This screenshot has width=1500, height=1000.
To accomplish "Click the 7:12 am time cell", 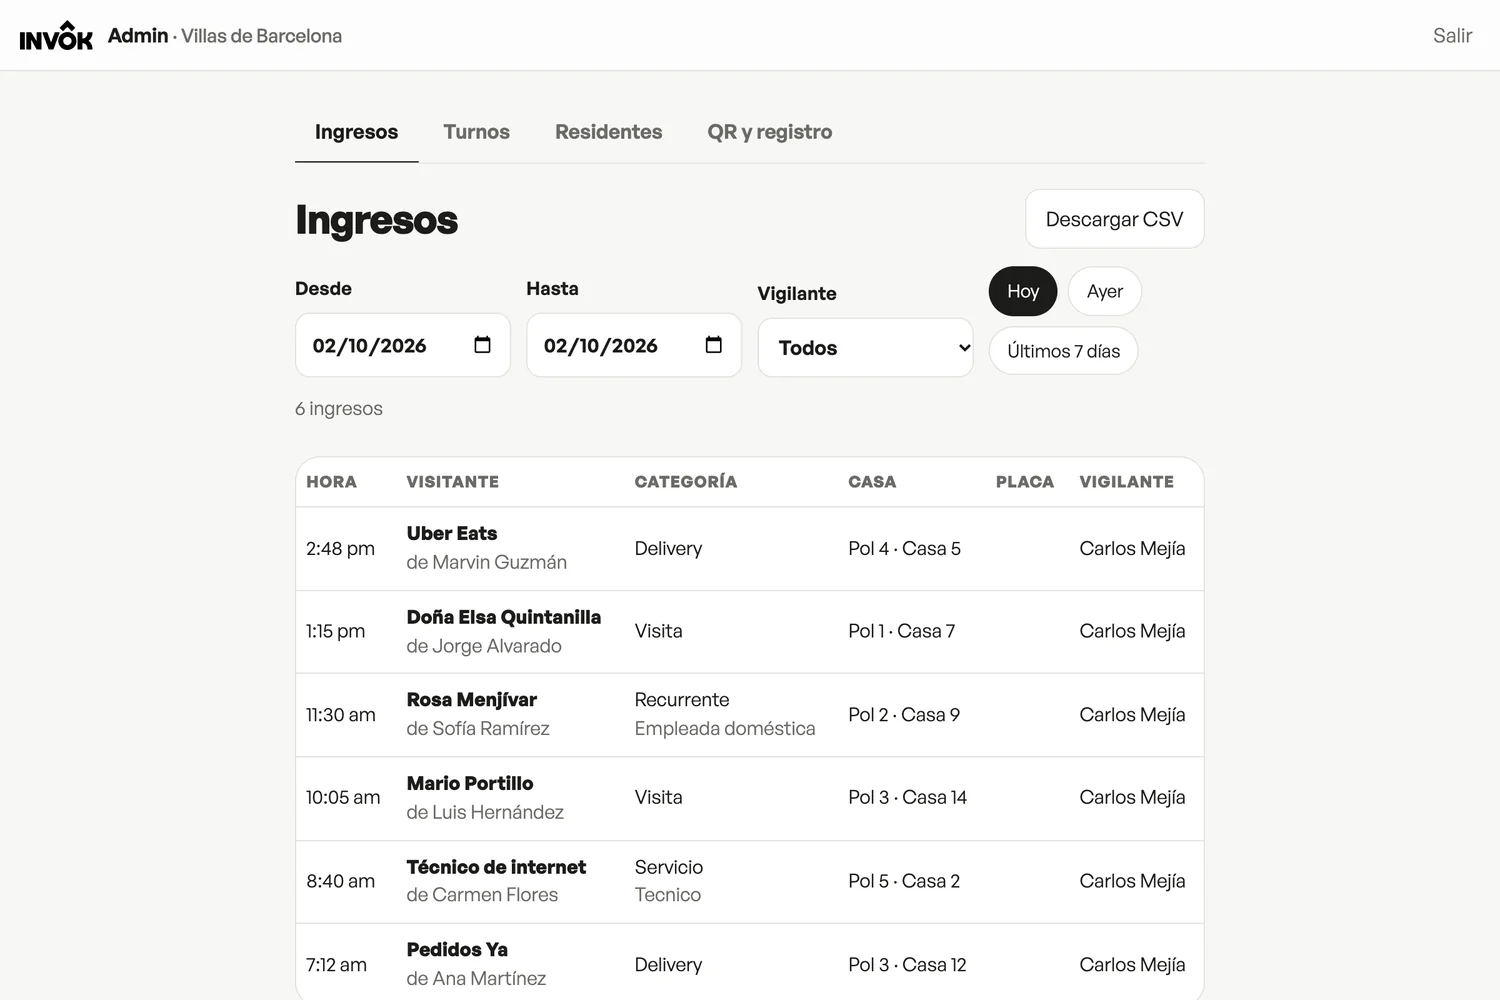I will coord(336,965).
